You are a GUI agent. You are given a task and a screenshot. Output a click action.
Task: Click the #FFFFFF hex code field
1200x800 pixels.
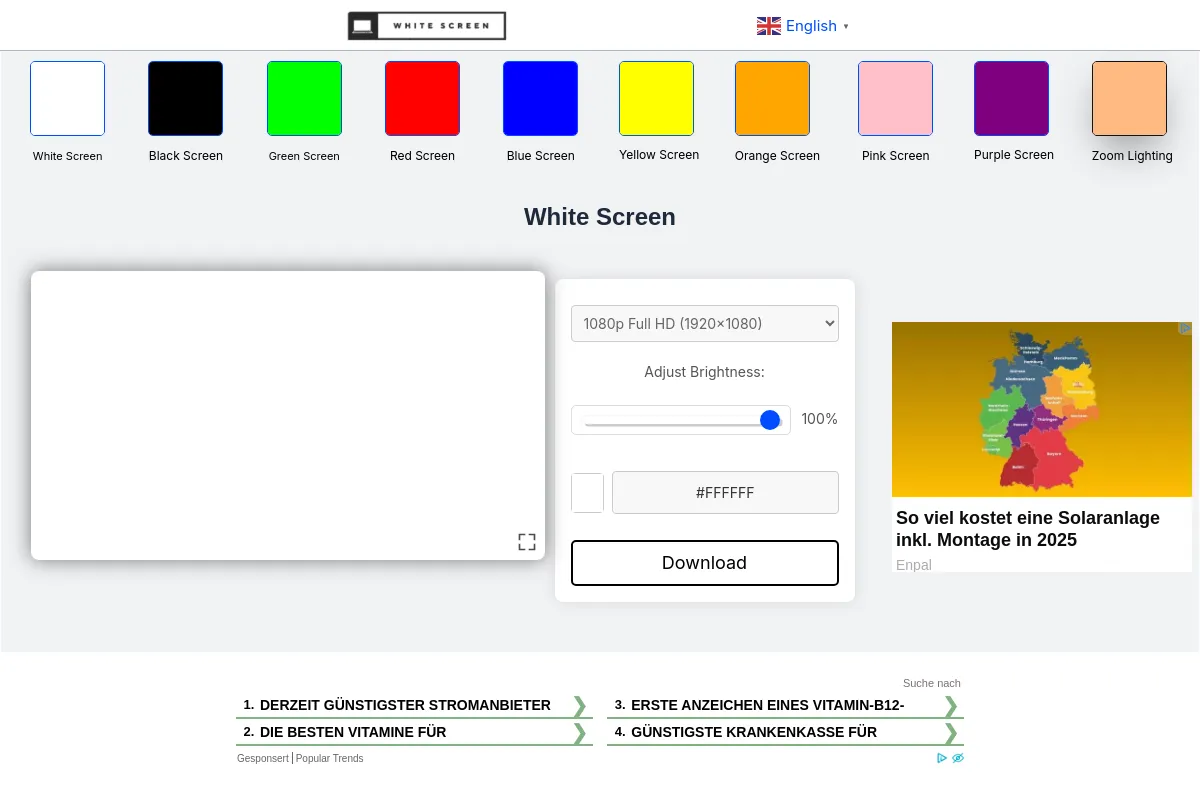pos(725,493)
